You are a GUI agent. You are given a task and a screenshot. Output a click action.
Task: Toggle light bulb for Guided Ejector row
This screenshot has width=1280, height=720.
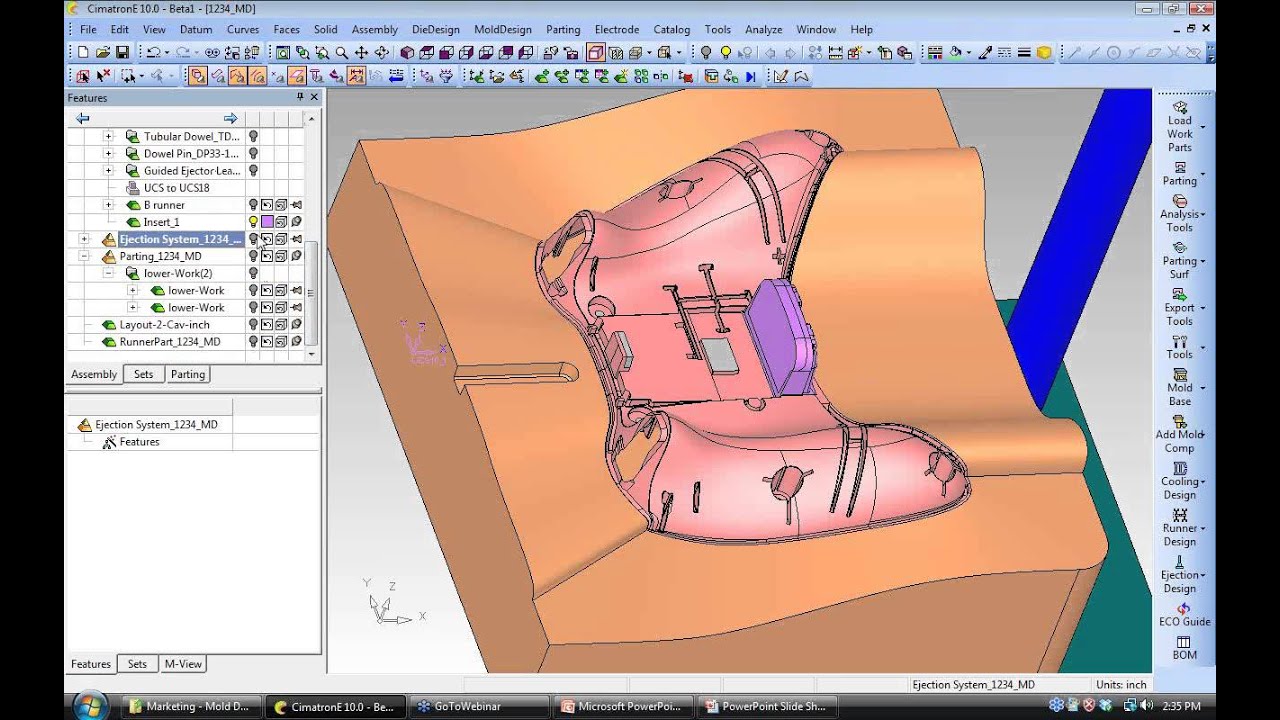coord(254,171)
